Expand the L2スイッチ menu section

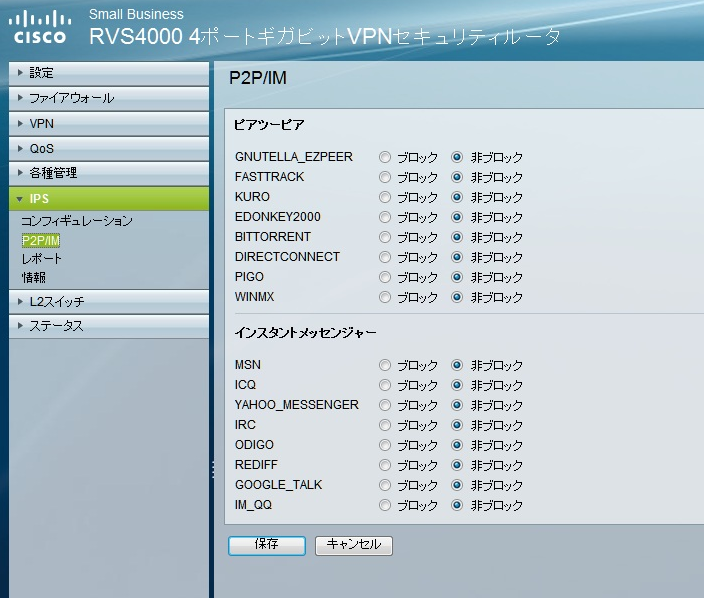click(109, 302)
